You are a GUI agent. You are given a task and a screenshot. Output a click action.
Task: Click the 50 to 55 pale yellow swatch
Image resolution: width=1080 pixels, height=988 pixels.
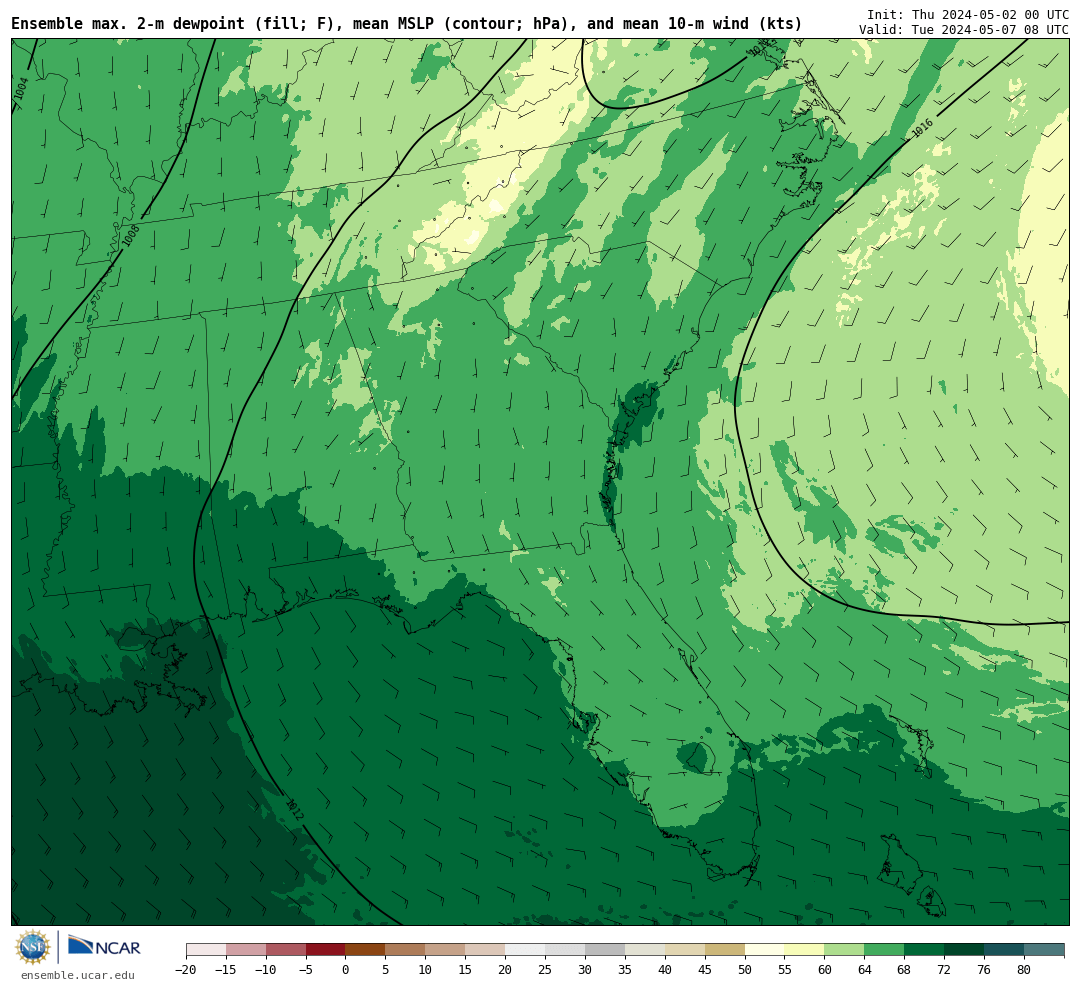[765, 950]
